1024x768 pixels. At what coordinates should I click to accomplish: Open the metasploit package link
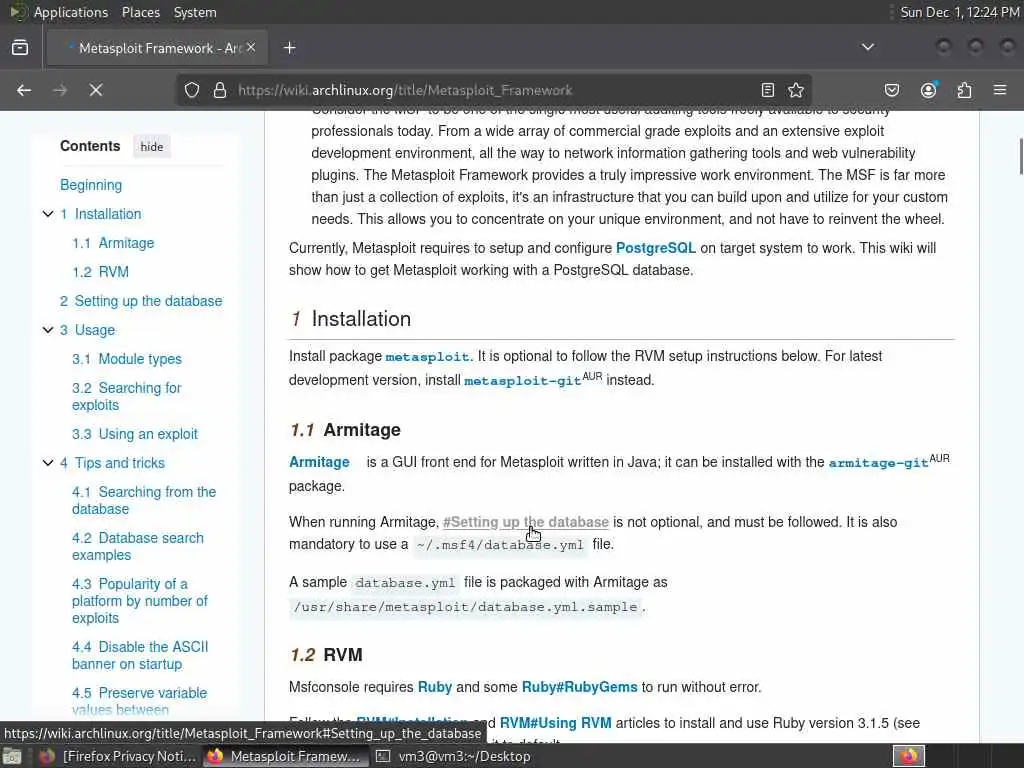(427, 357)
